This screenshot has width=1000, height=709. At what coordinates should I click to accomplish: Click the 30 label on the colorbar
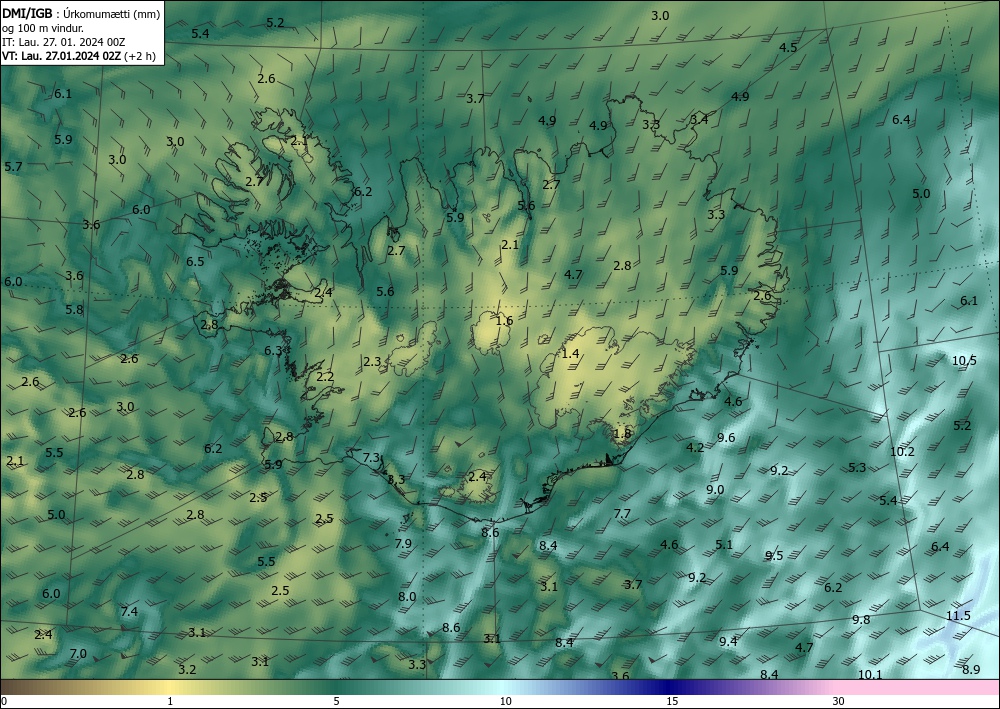[838, 701]
